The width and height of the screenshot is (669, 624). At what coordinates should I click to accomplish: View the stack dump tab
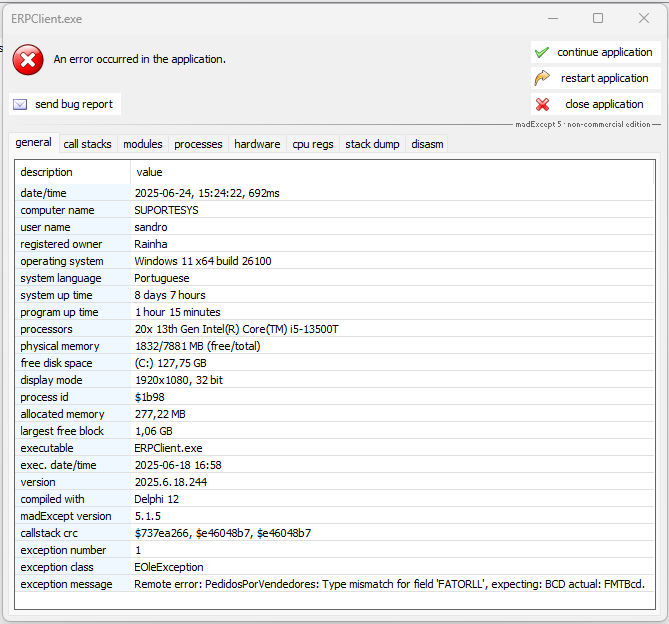(372, 144)
